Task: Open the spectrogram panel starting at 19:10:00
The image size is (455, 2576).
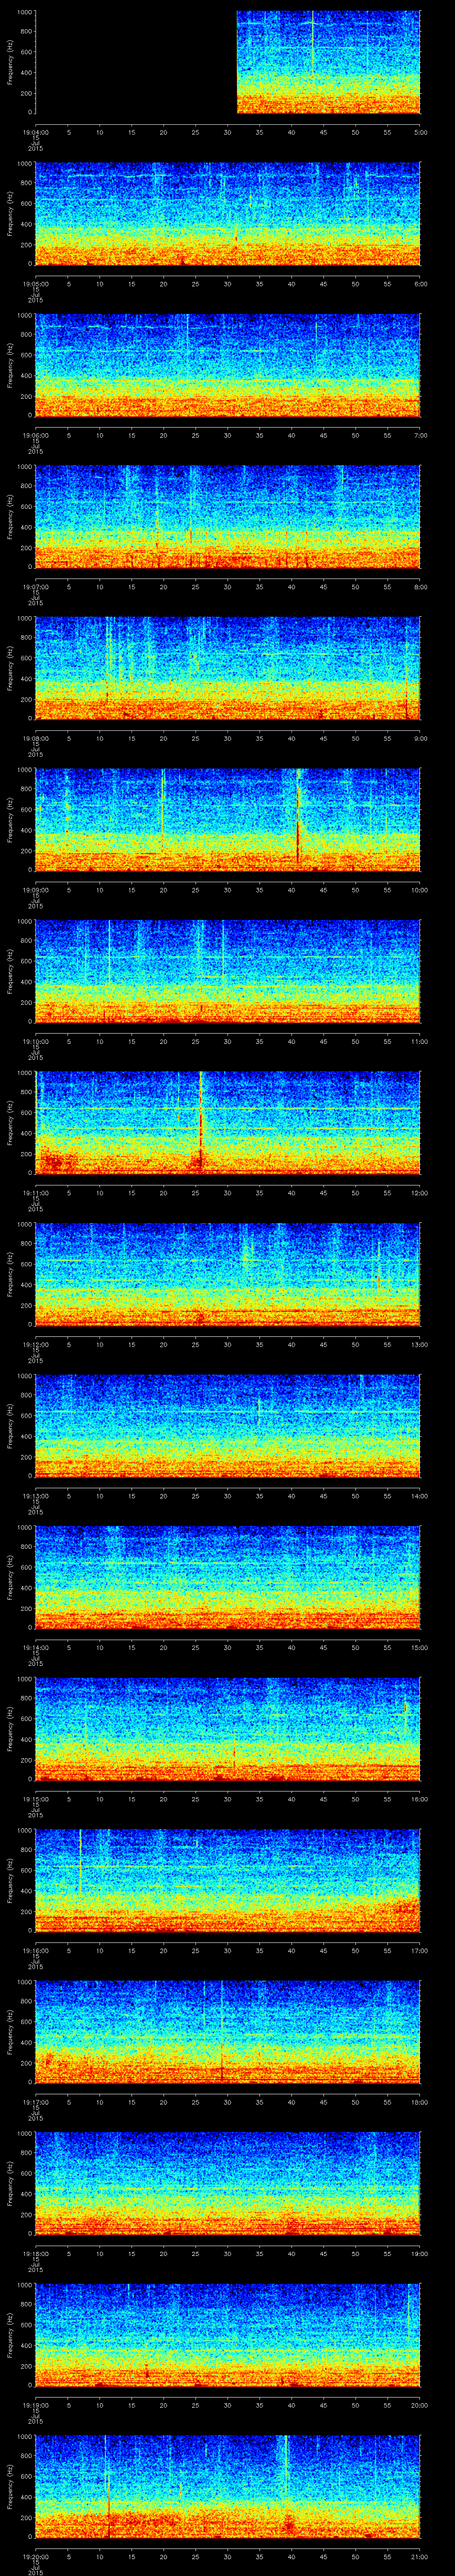Action: (228, 972)
